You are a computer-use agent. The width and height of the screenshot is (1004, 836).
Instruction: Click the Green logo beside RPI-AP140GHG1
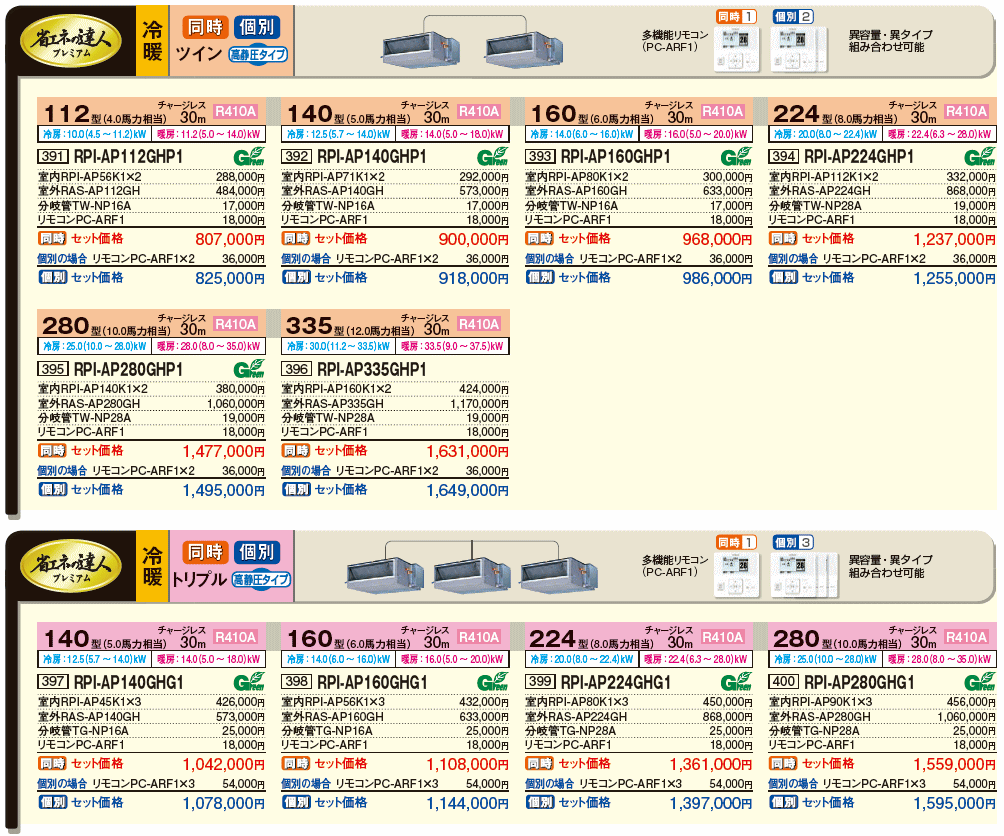tap(249, 682)
